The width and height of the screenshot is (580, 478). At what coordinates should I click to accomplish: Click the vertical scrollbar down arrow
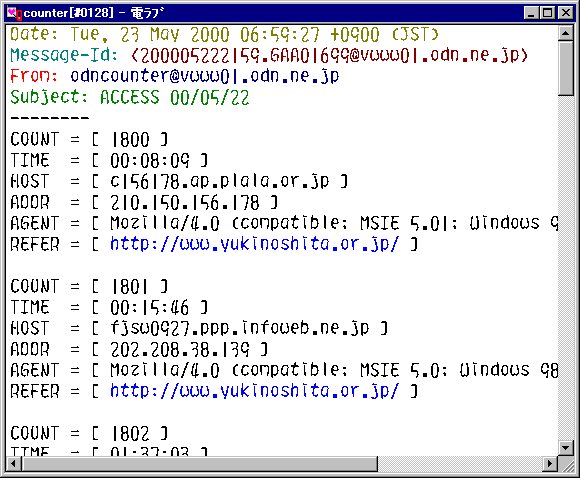pos(566,448)
